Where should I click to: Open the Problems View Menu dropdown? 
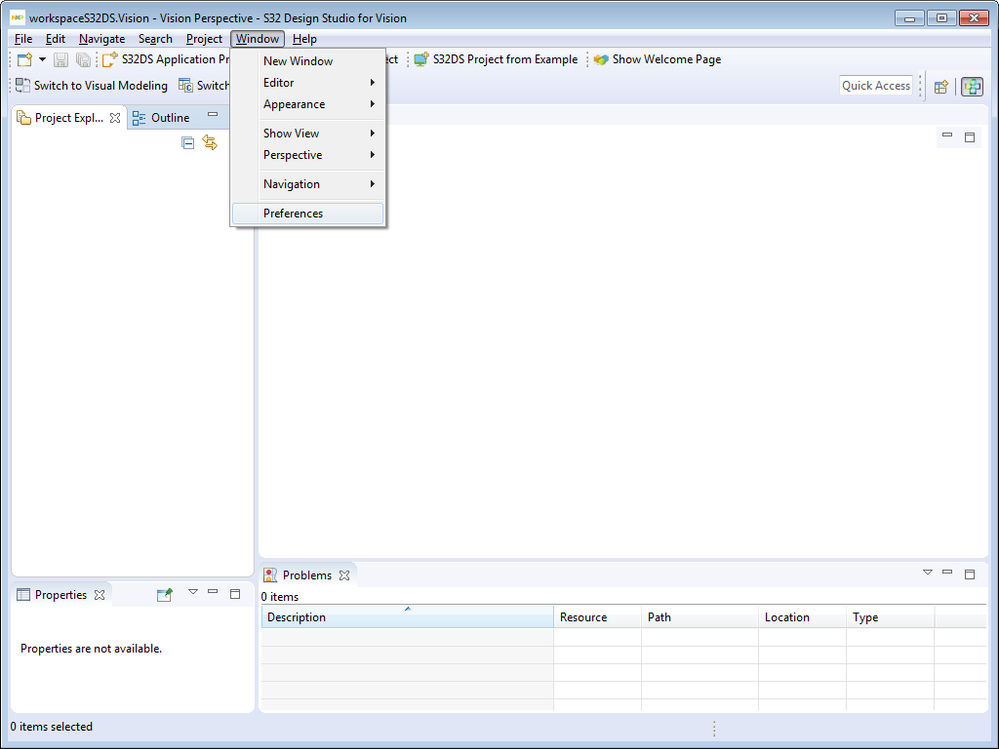coord(928,573)
